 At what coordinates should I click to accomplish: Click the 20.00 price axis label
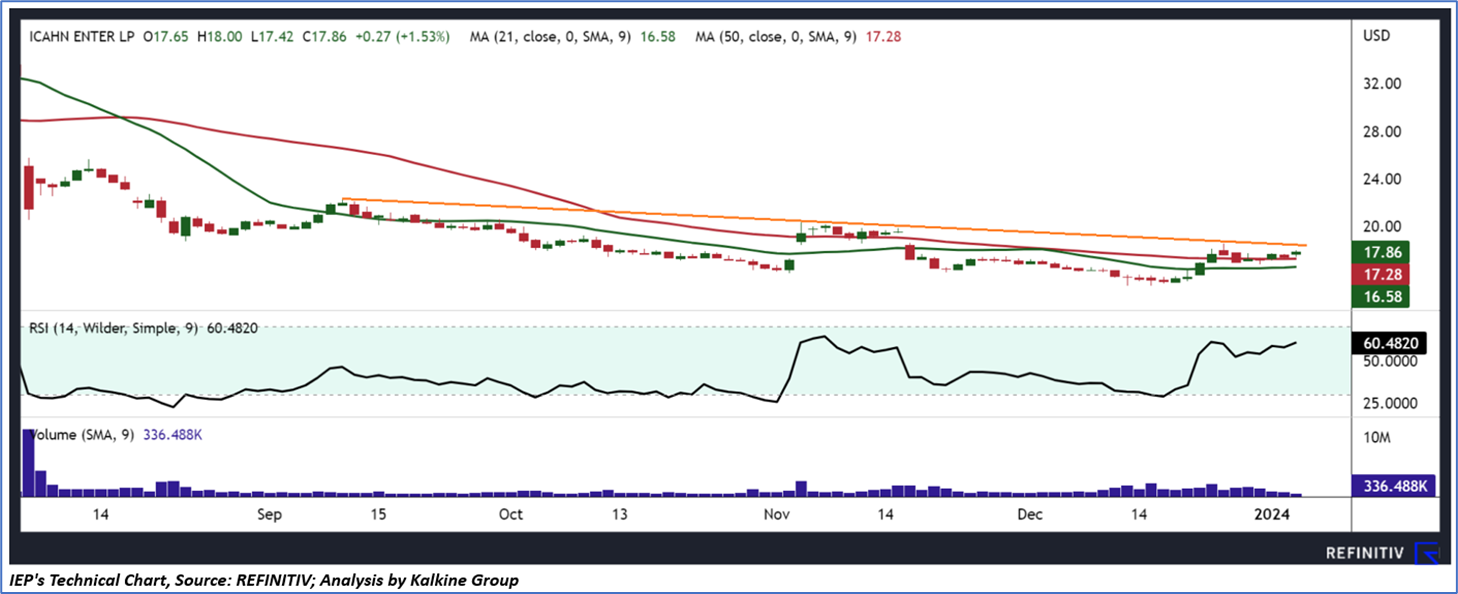[1380, 226]
